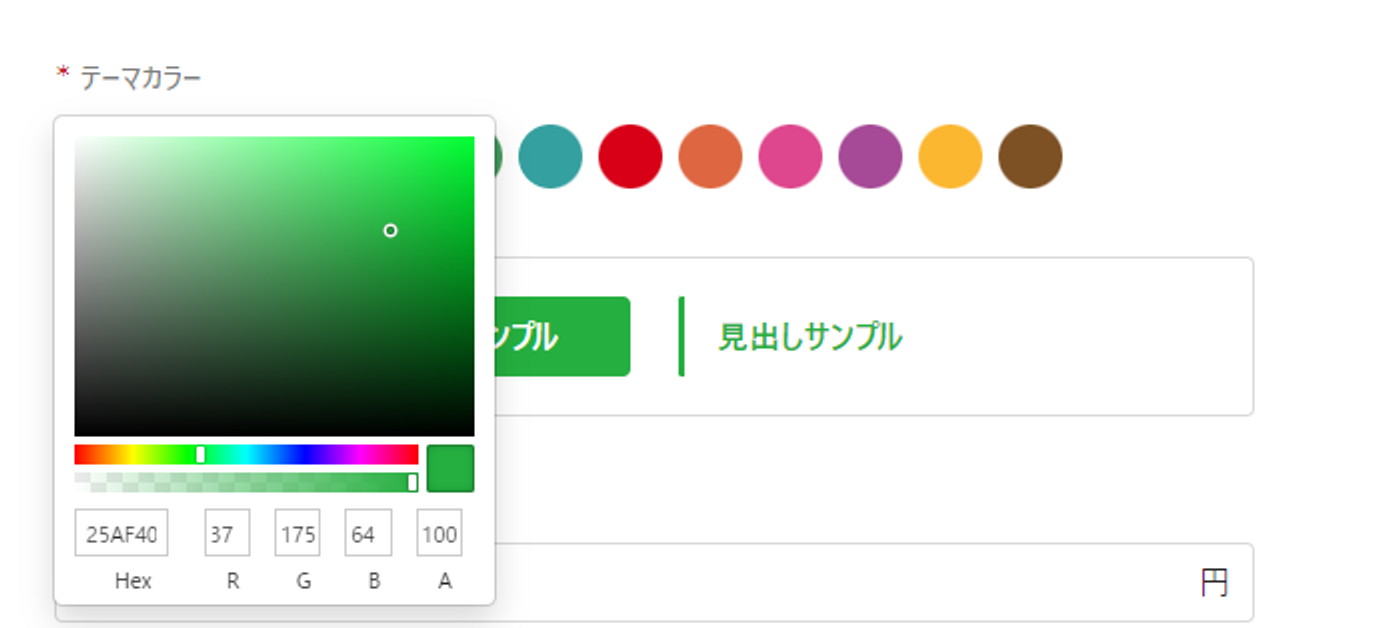Click the alpha transparency slider handle
Viewport: 1374px width, 628px height.
click(412, 483)
